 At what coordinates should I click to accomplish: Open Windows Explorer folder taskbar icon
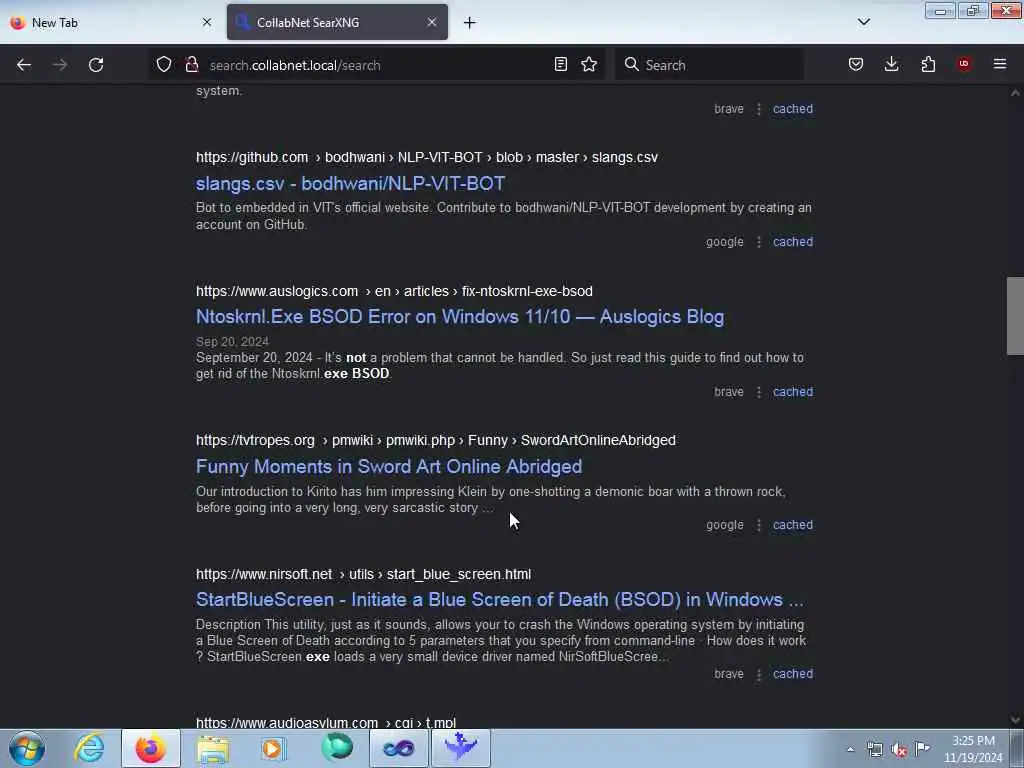pyautogui.click(x=212, y=748)
